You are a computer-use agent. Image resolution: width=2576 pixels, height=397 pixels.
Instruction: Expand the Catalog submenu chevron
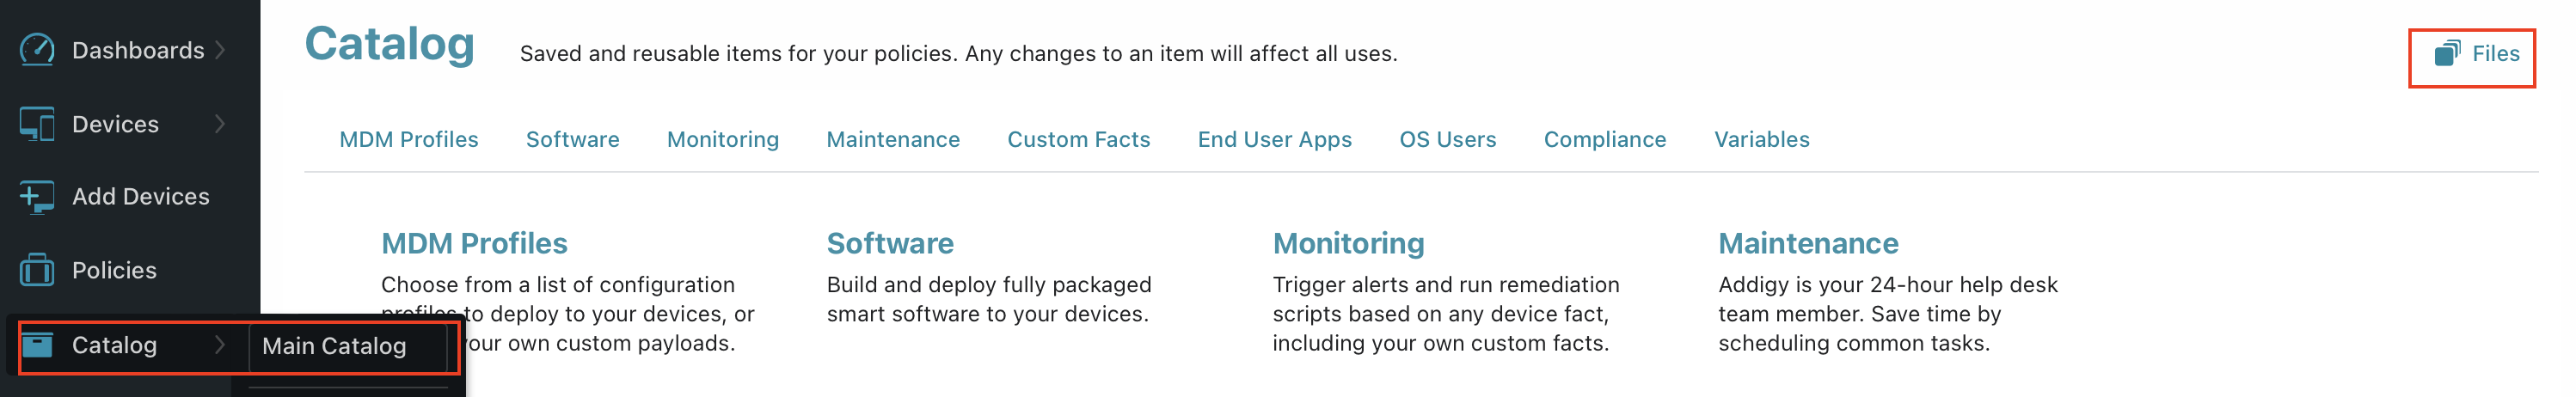point(220,345)
